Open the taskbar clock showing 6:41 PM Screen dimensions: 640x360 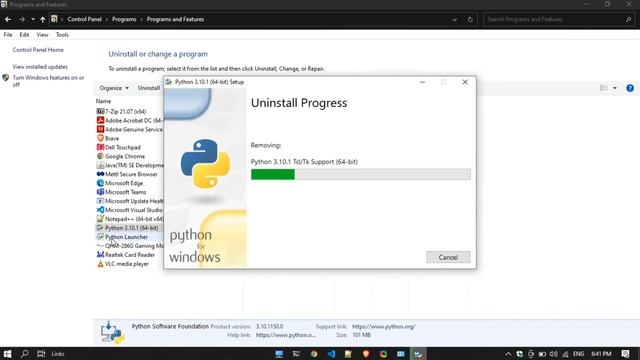coord(601,354)
